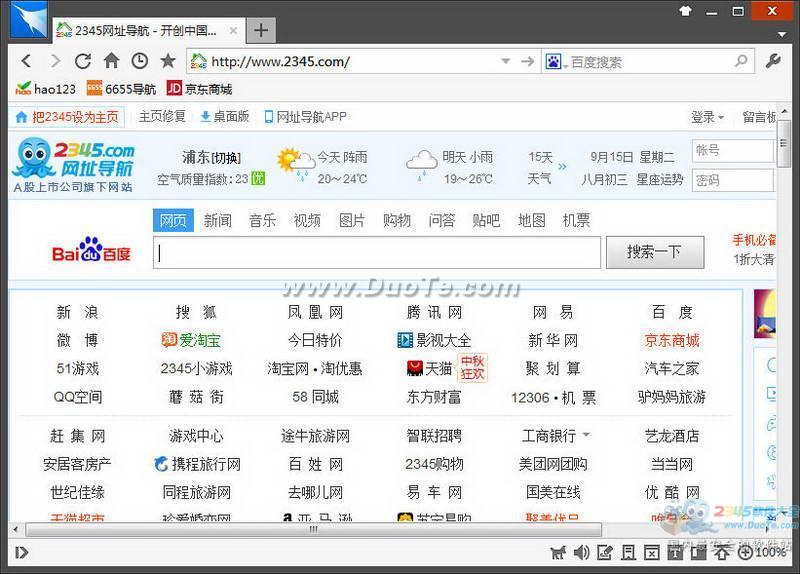Viewport: 800px width, 574px height.
Task: Click the 搜索一下 button
Action: coord(655,252)
